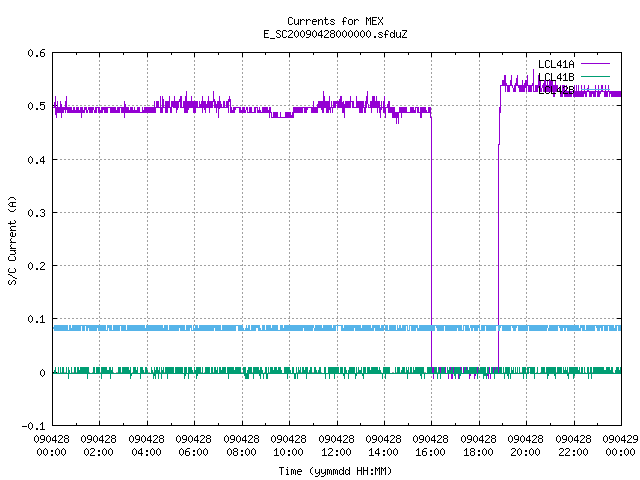Click the x-axis time label '04:00'
The image size is (640, 480).
click(146, 452)
